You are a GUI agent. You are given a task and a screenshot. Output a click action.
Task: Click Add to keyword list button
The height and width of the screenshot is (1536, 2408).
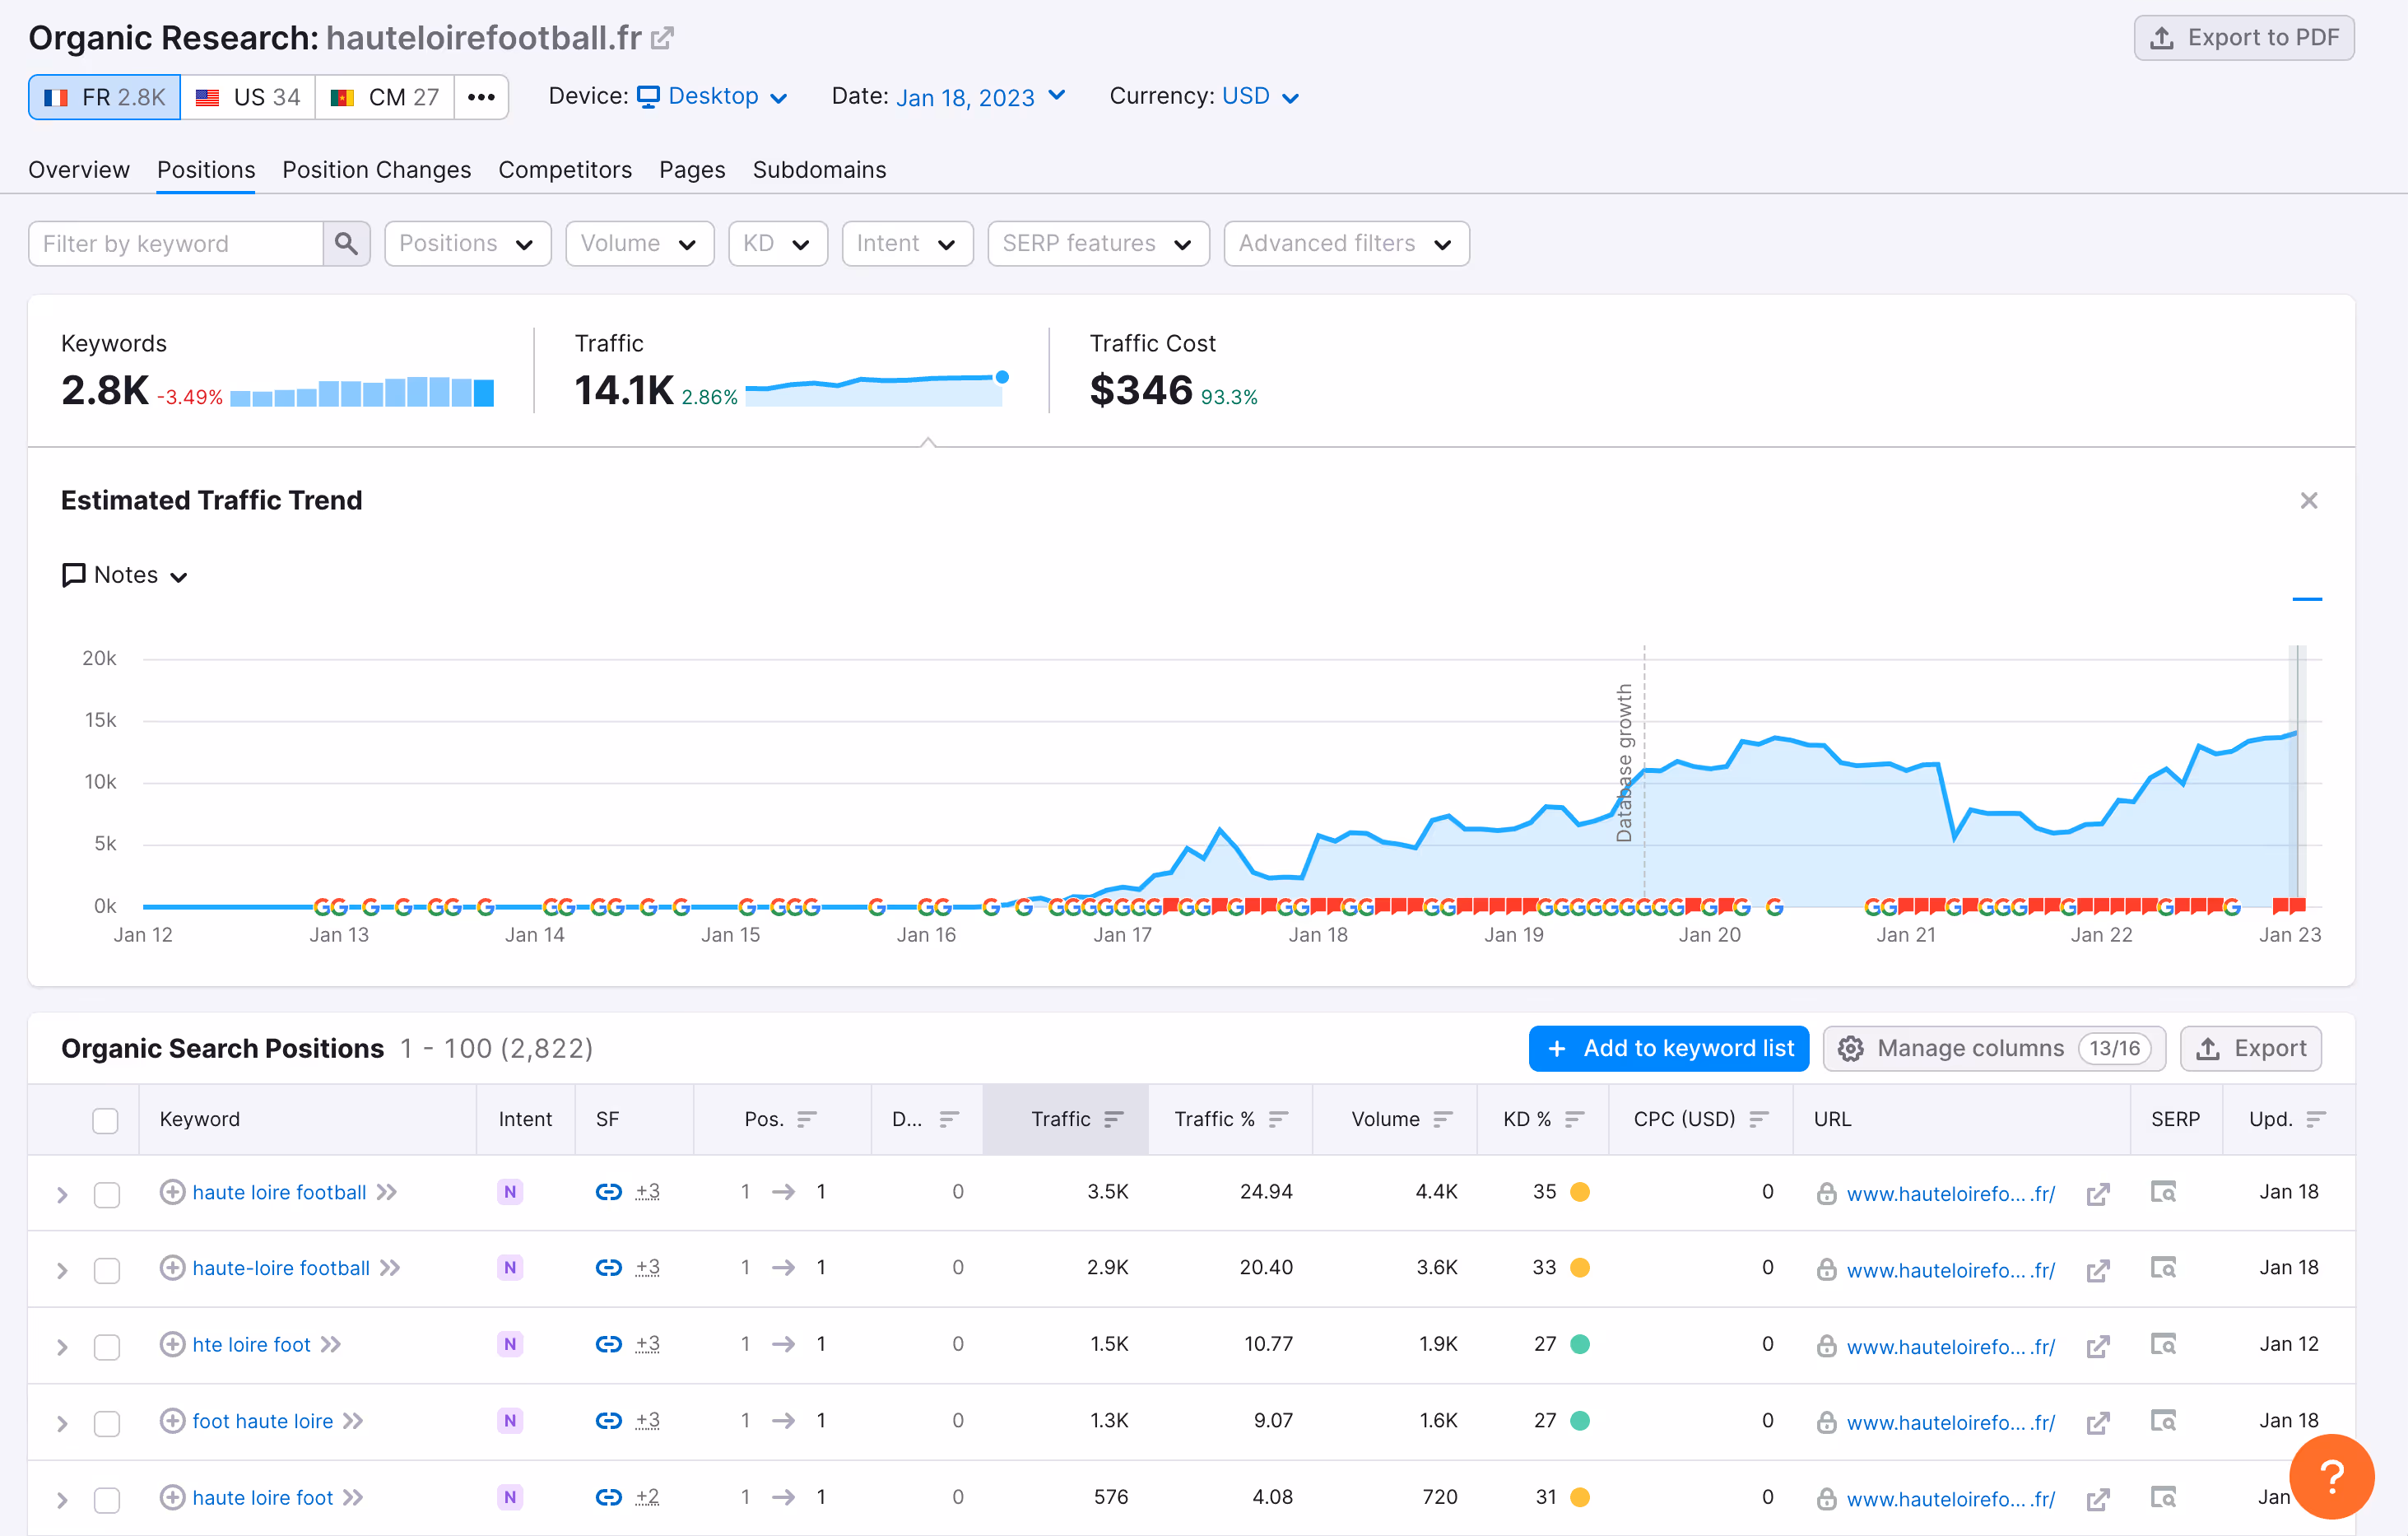[1668, 1048]
